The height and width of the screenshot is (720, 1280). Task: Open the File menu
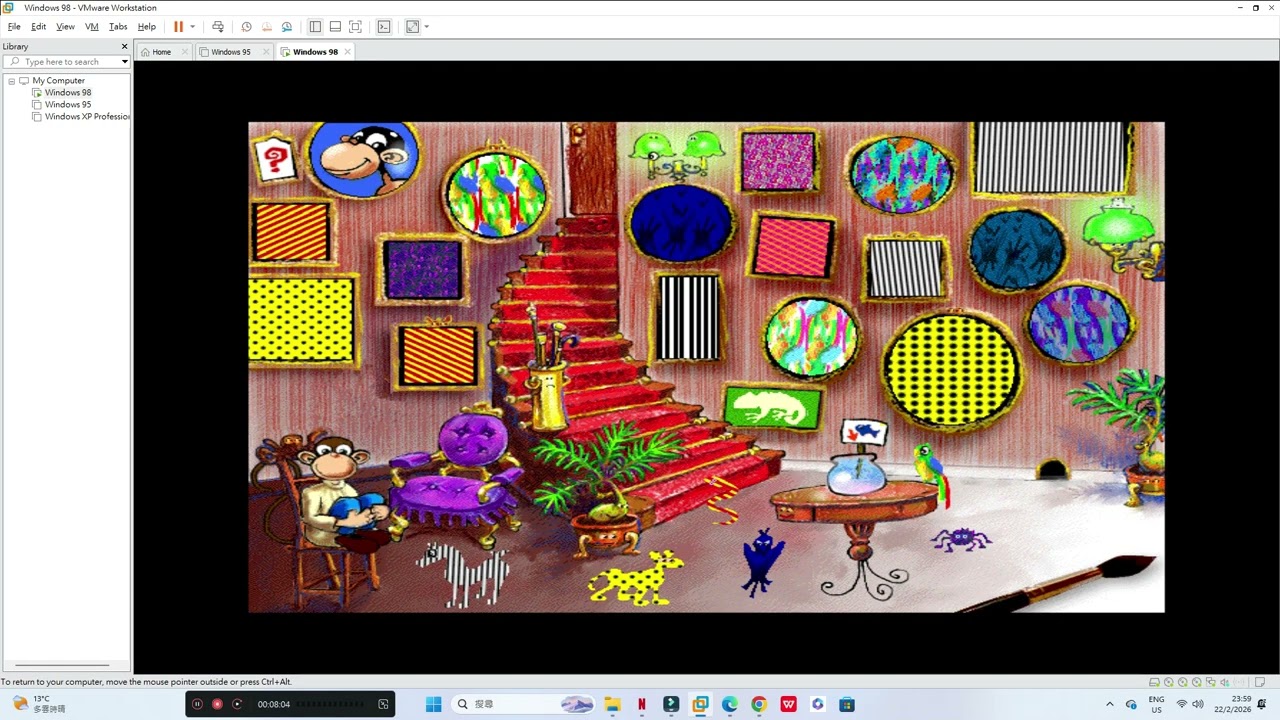(x=14, y=27)
